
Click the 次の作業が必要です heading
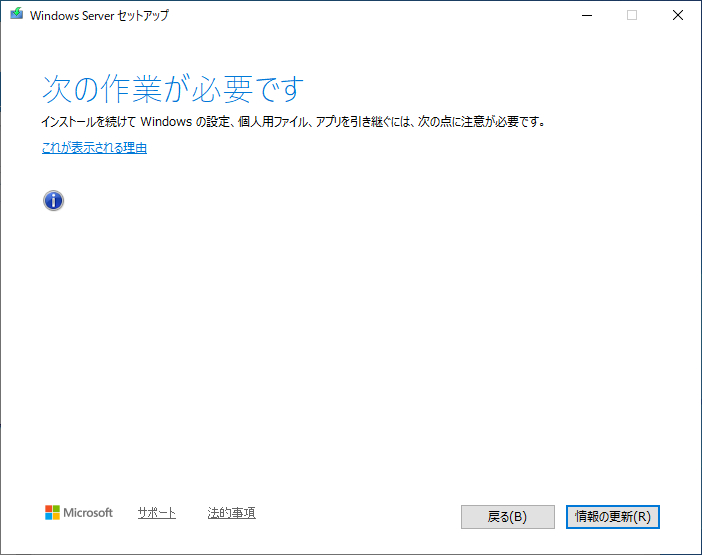[171, 88]
